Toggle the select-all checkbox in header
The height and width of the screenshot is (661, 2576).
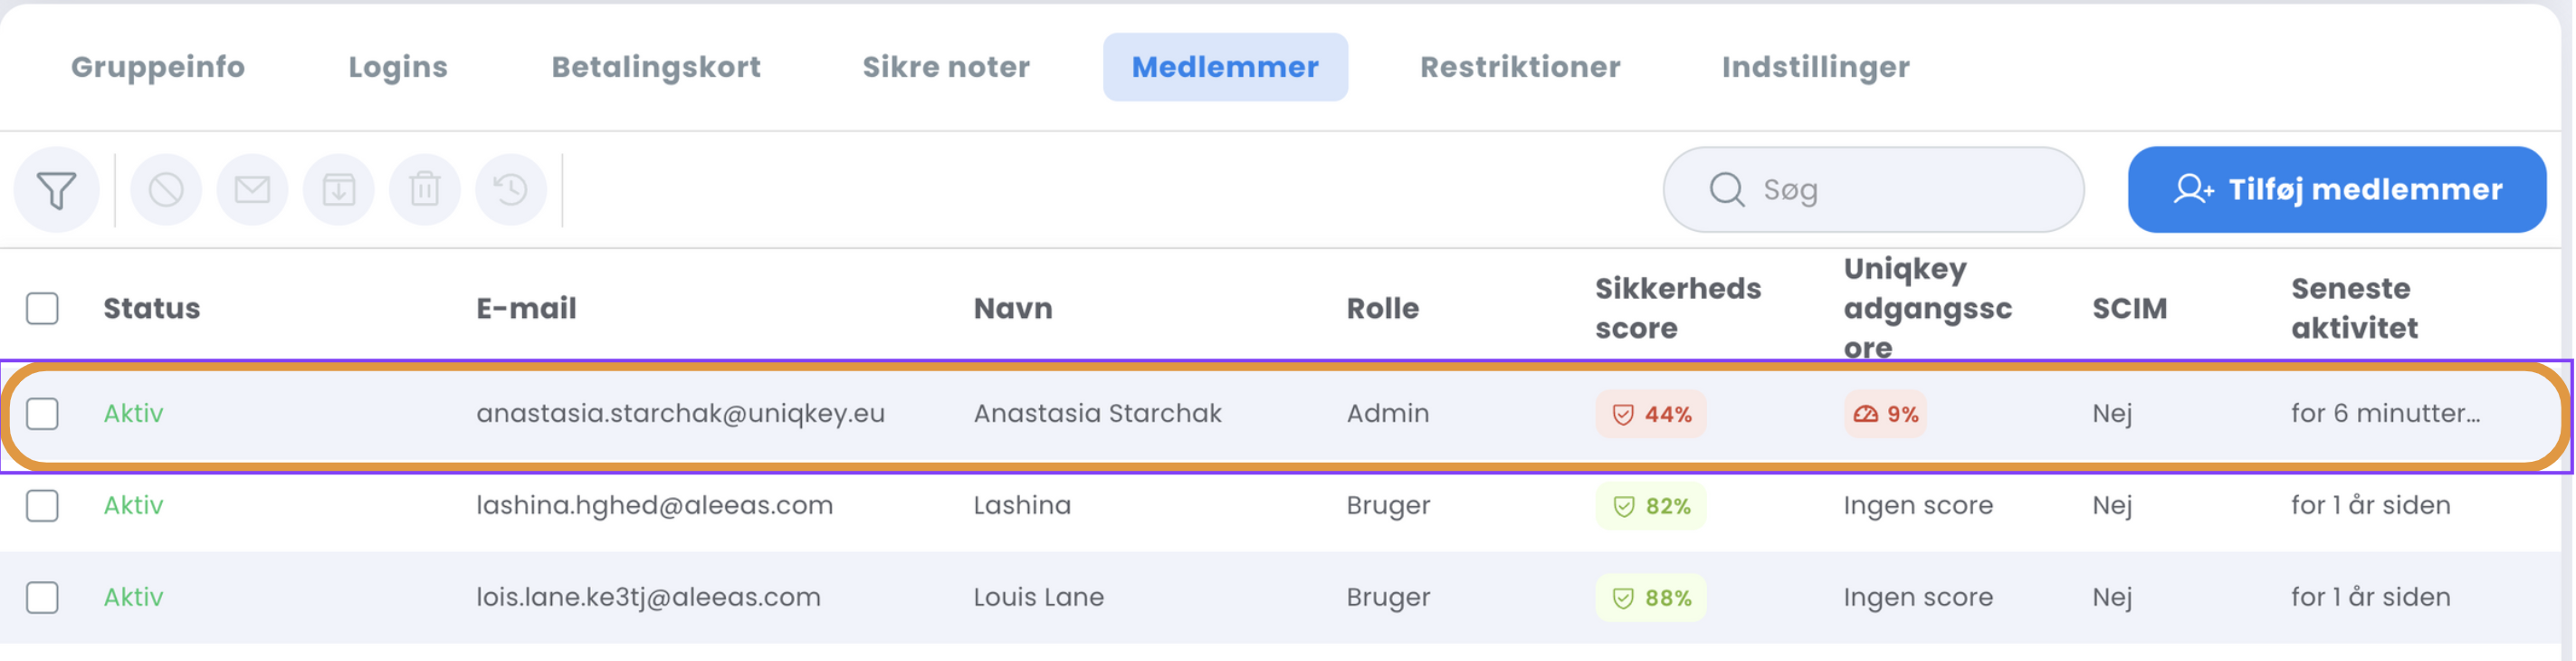pyautogui.click(x=42, y=308)
